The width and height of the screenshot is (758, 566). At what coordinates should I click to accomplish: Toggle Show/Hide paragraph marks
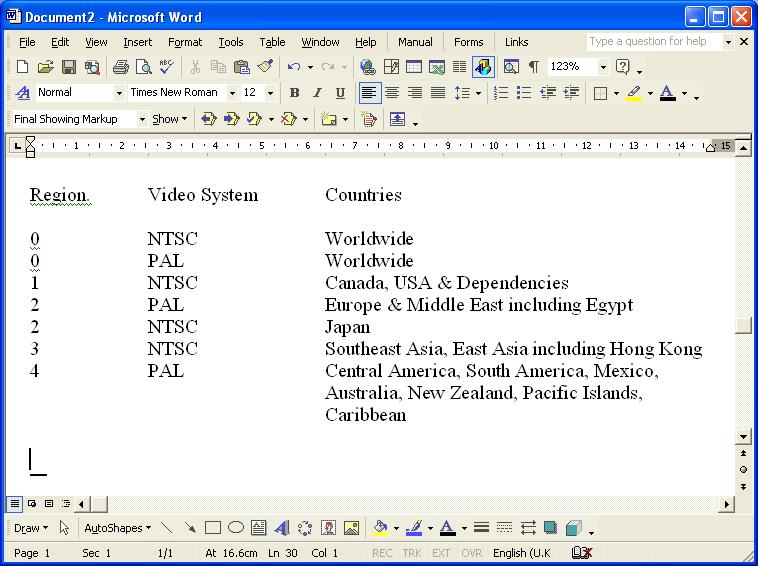tap(534, 67)
